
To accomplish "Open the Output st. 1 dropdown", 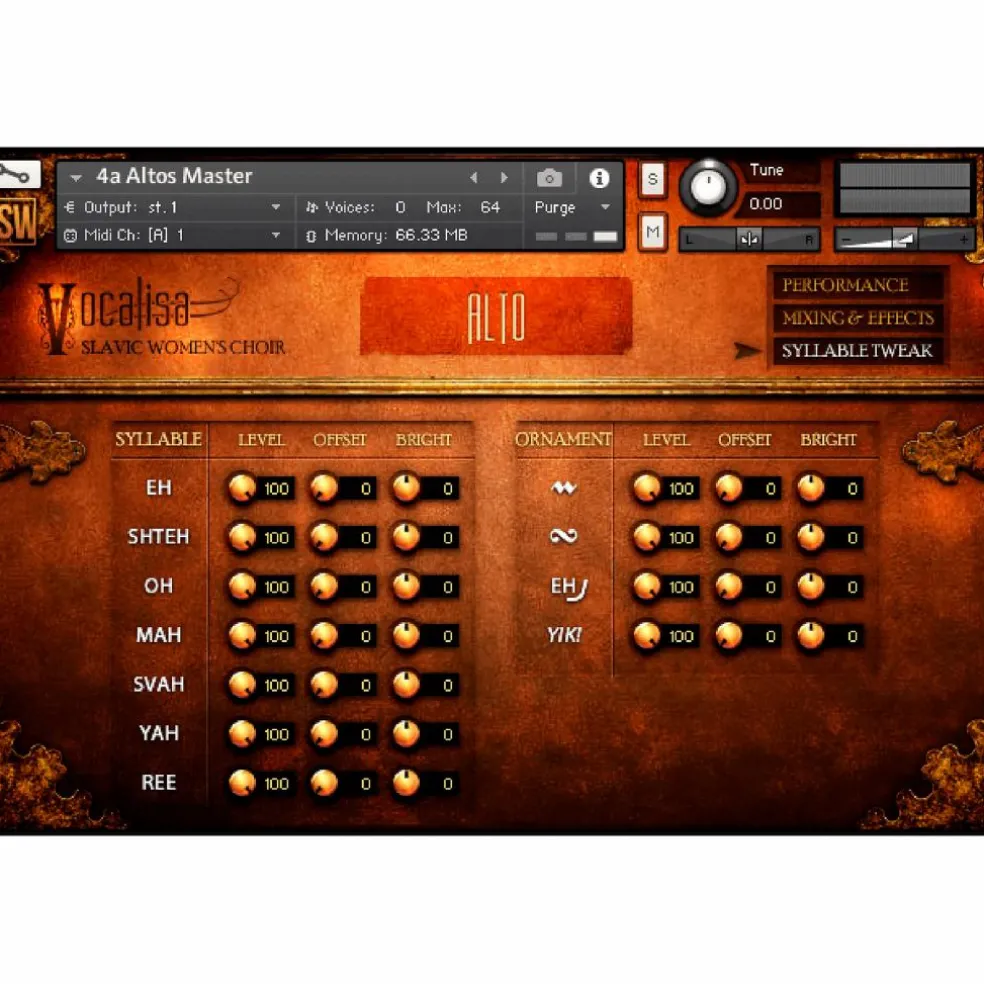I will (x=275, y=207).
